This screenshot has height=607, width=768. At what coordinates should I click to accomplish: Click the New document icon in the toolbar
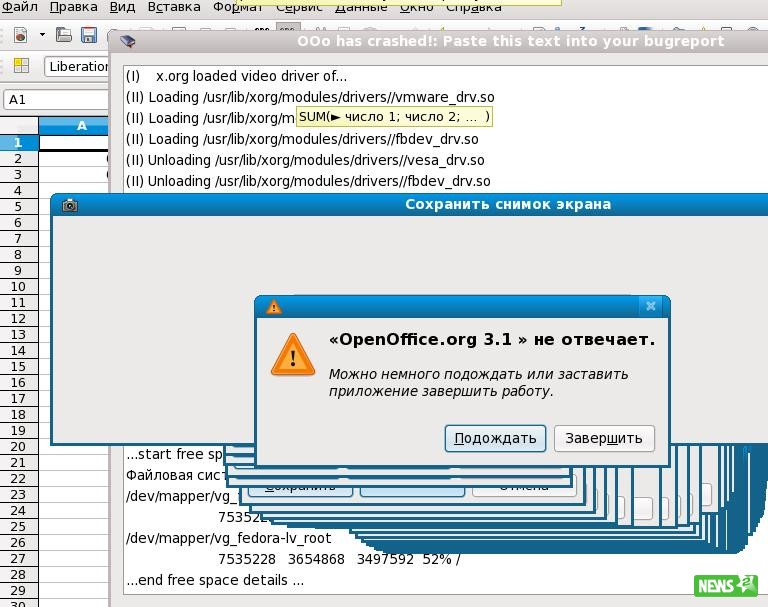20,35
